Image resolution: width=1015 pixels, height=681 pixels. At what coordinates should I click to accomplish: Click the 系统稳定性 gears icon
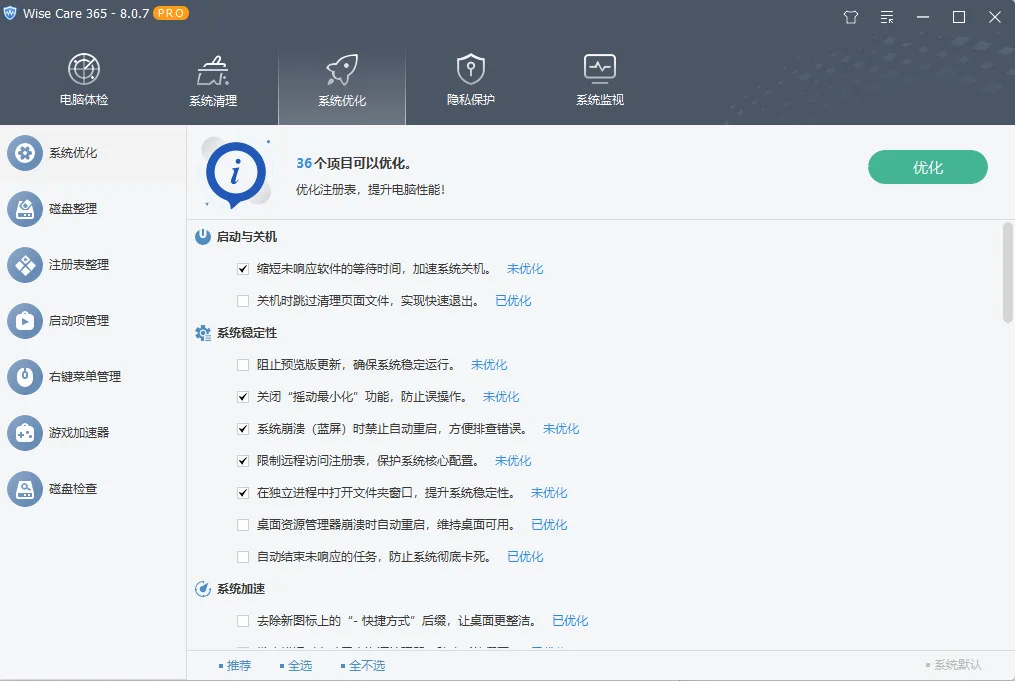point(203,333)
